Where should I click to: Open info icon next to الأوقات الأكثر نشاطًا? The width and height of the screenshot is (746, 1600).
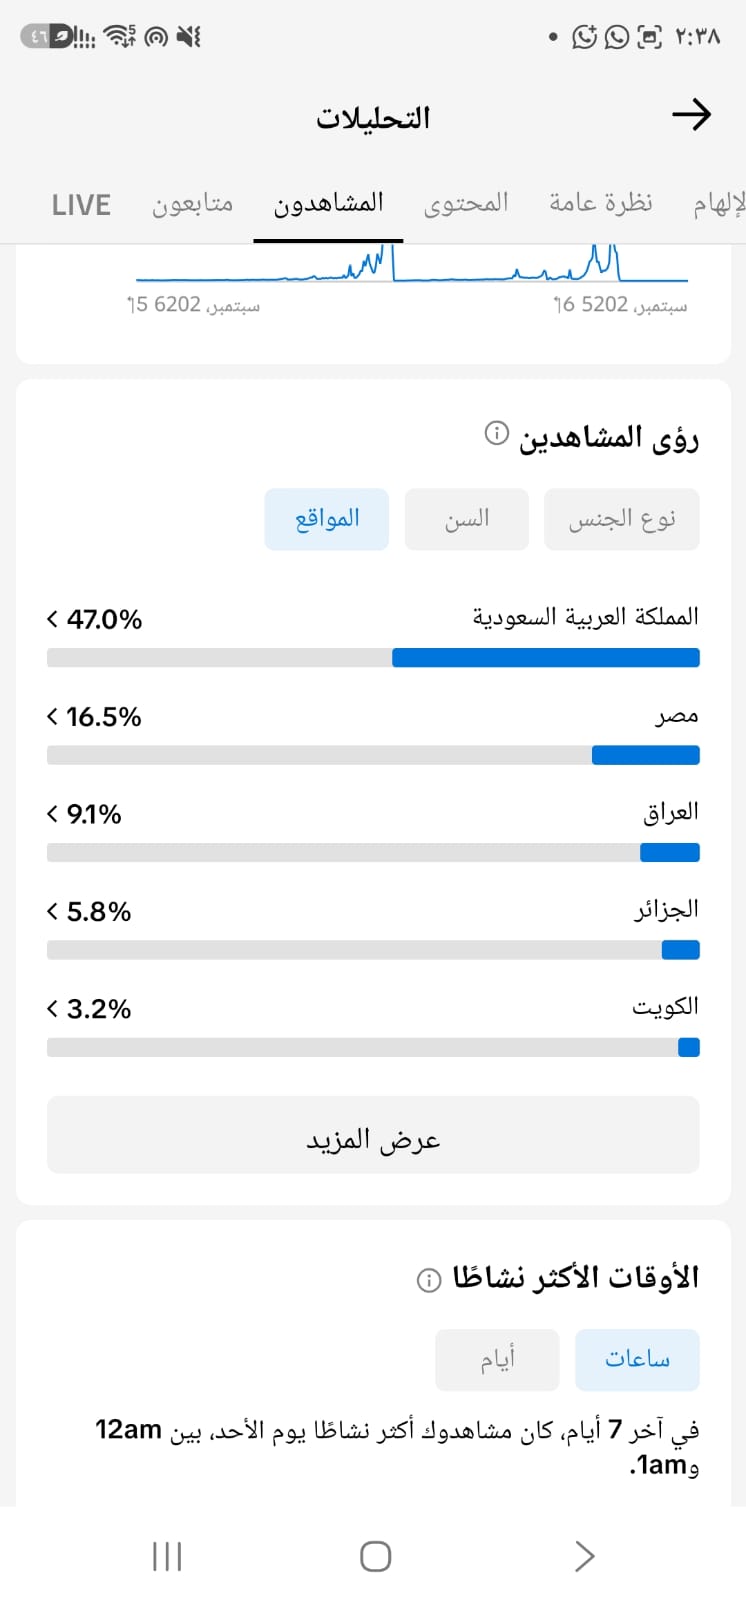click(x=429, y=1281)
